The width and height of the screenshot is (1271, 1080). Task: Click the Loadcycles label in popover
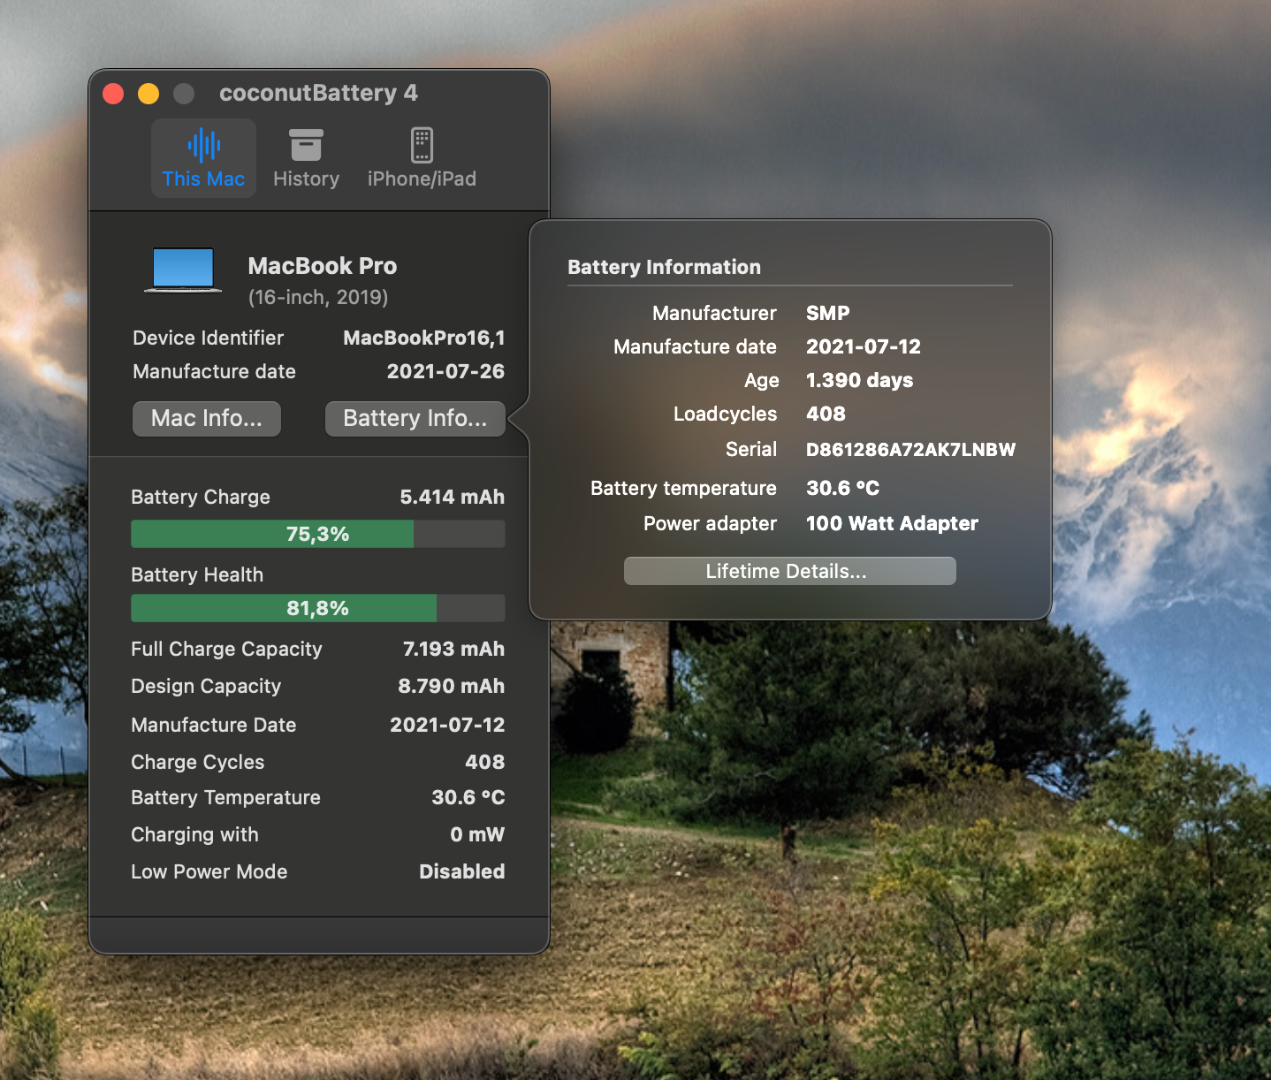[725, 414]
